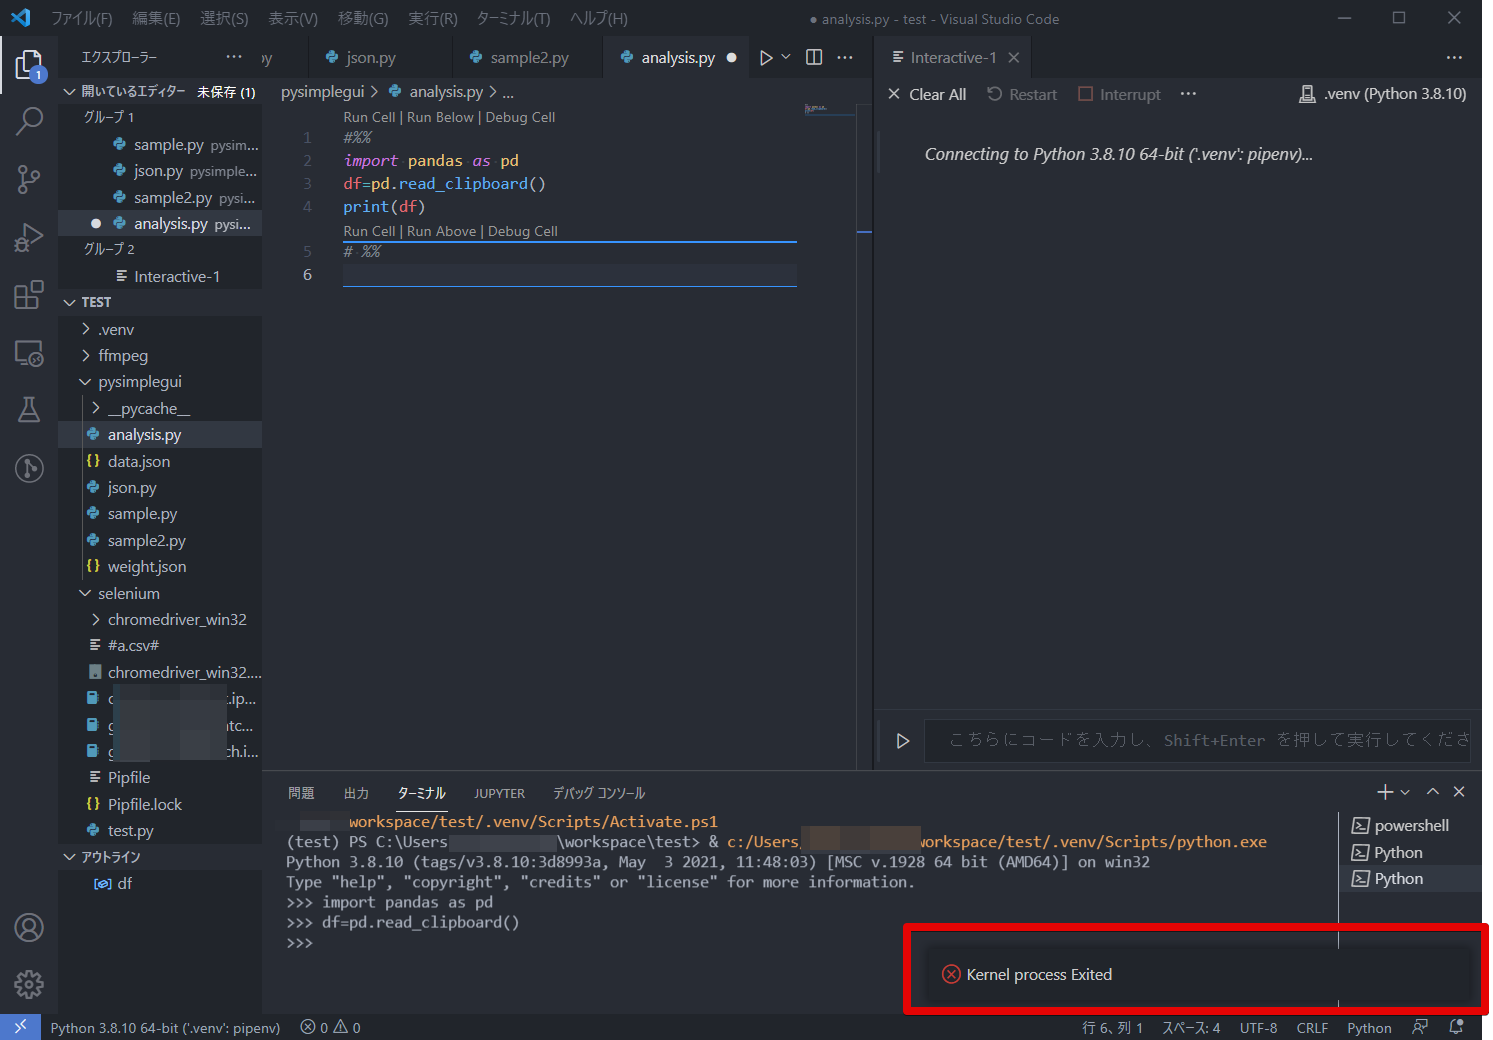Screen dimensions: 1493x1040
Task: Click the Run Cell link above the import statement
Action: [369, 117]
